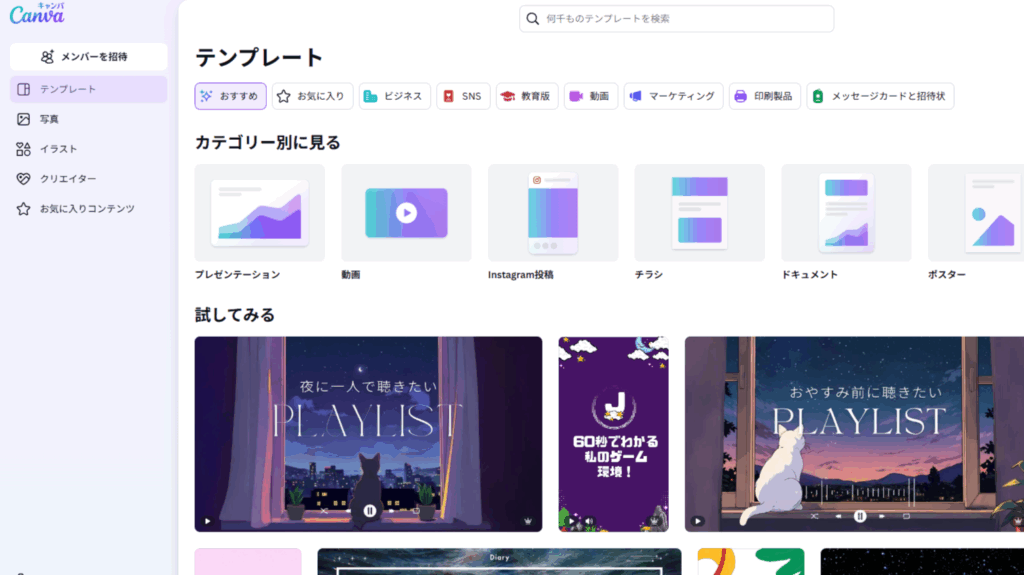Open テンプレート in the left sidebar
Viewport: 1024px width, 575px height.
coord(88,89)
